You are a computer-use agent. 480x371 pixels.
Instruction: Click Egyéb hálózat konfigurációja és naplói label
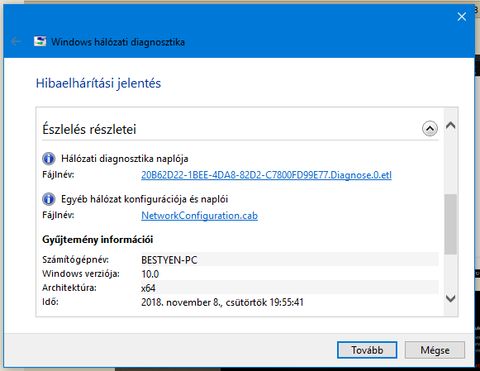[145, 199]
